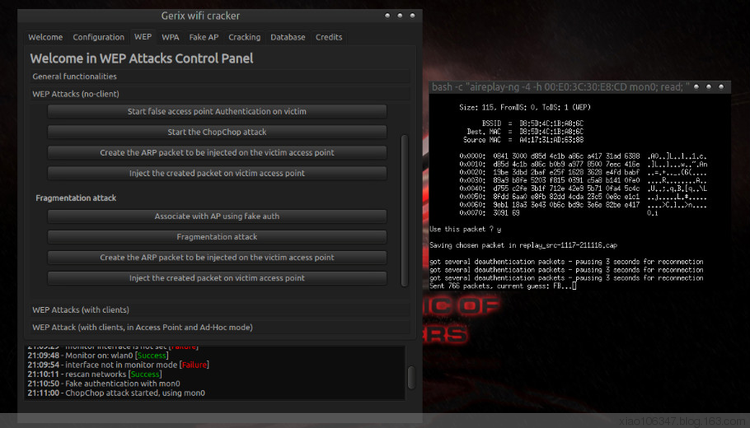The height and width of the screenshot is (428, 750).
Task: Launch the Fragmentation attack button
Action: click(217, 237)
